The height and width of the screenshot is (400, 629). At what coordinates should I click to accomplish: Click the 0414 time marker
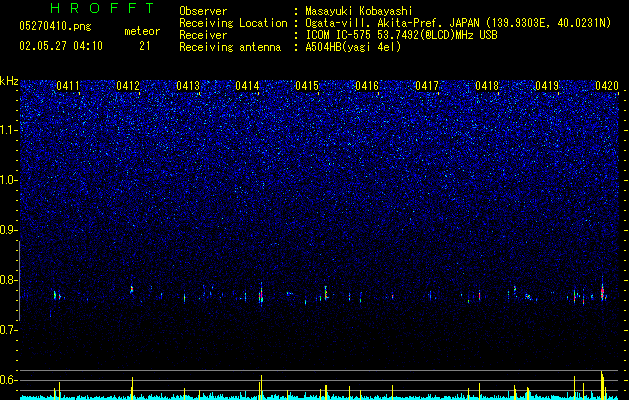[x=247, y=86]
